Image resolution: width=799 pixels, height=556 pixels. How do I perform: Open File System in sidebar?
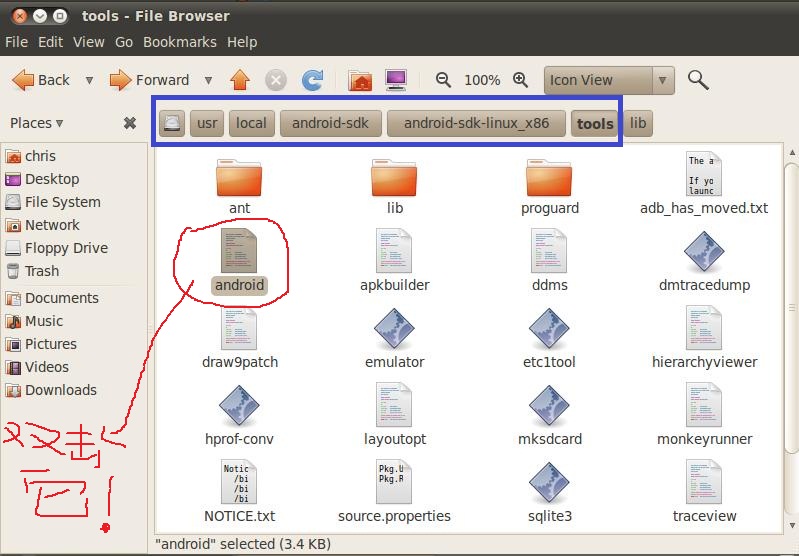coord(53,202)
